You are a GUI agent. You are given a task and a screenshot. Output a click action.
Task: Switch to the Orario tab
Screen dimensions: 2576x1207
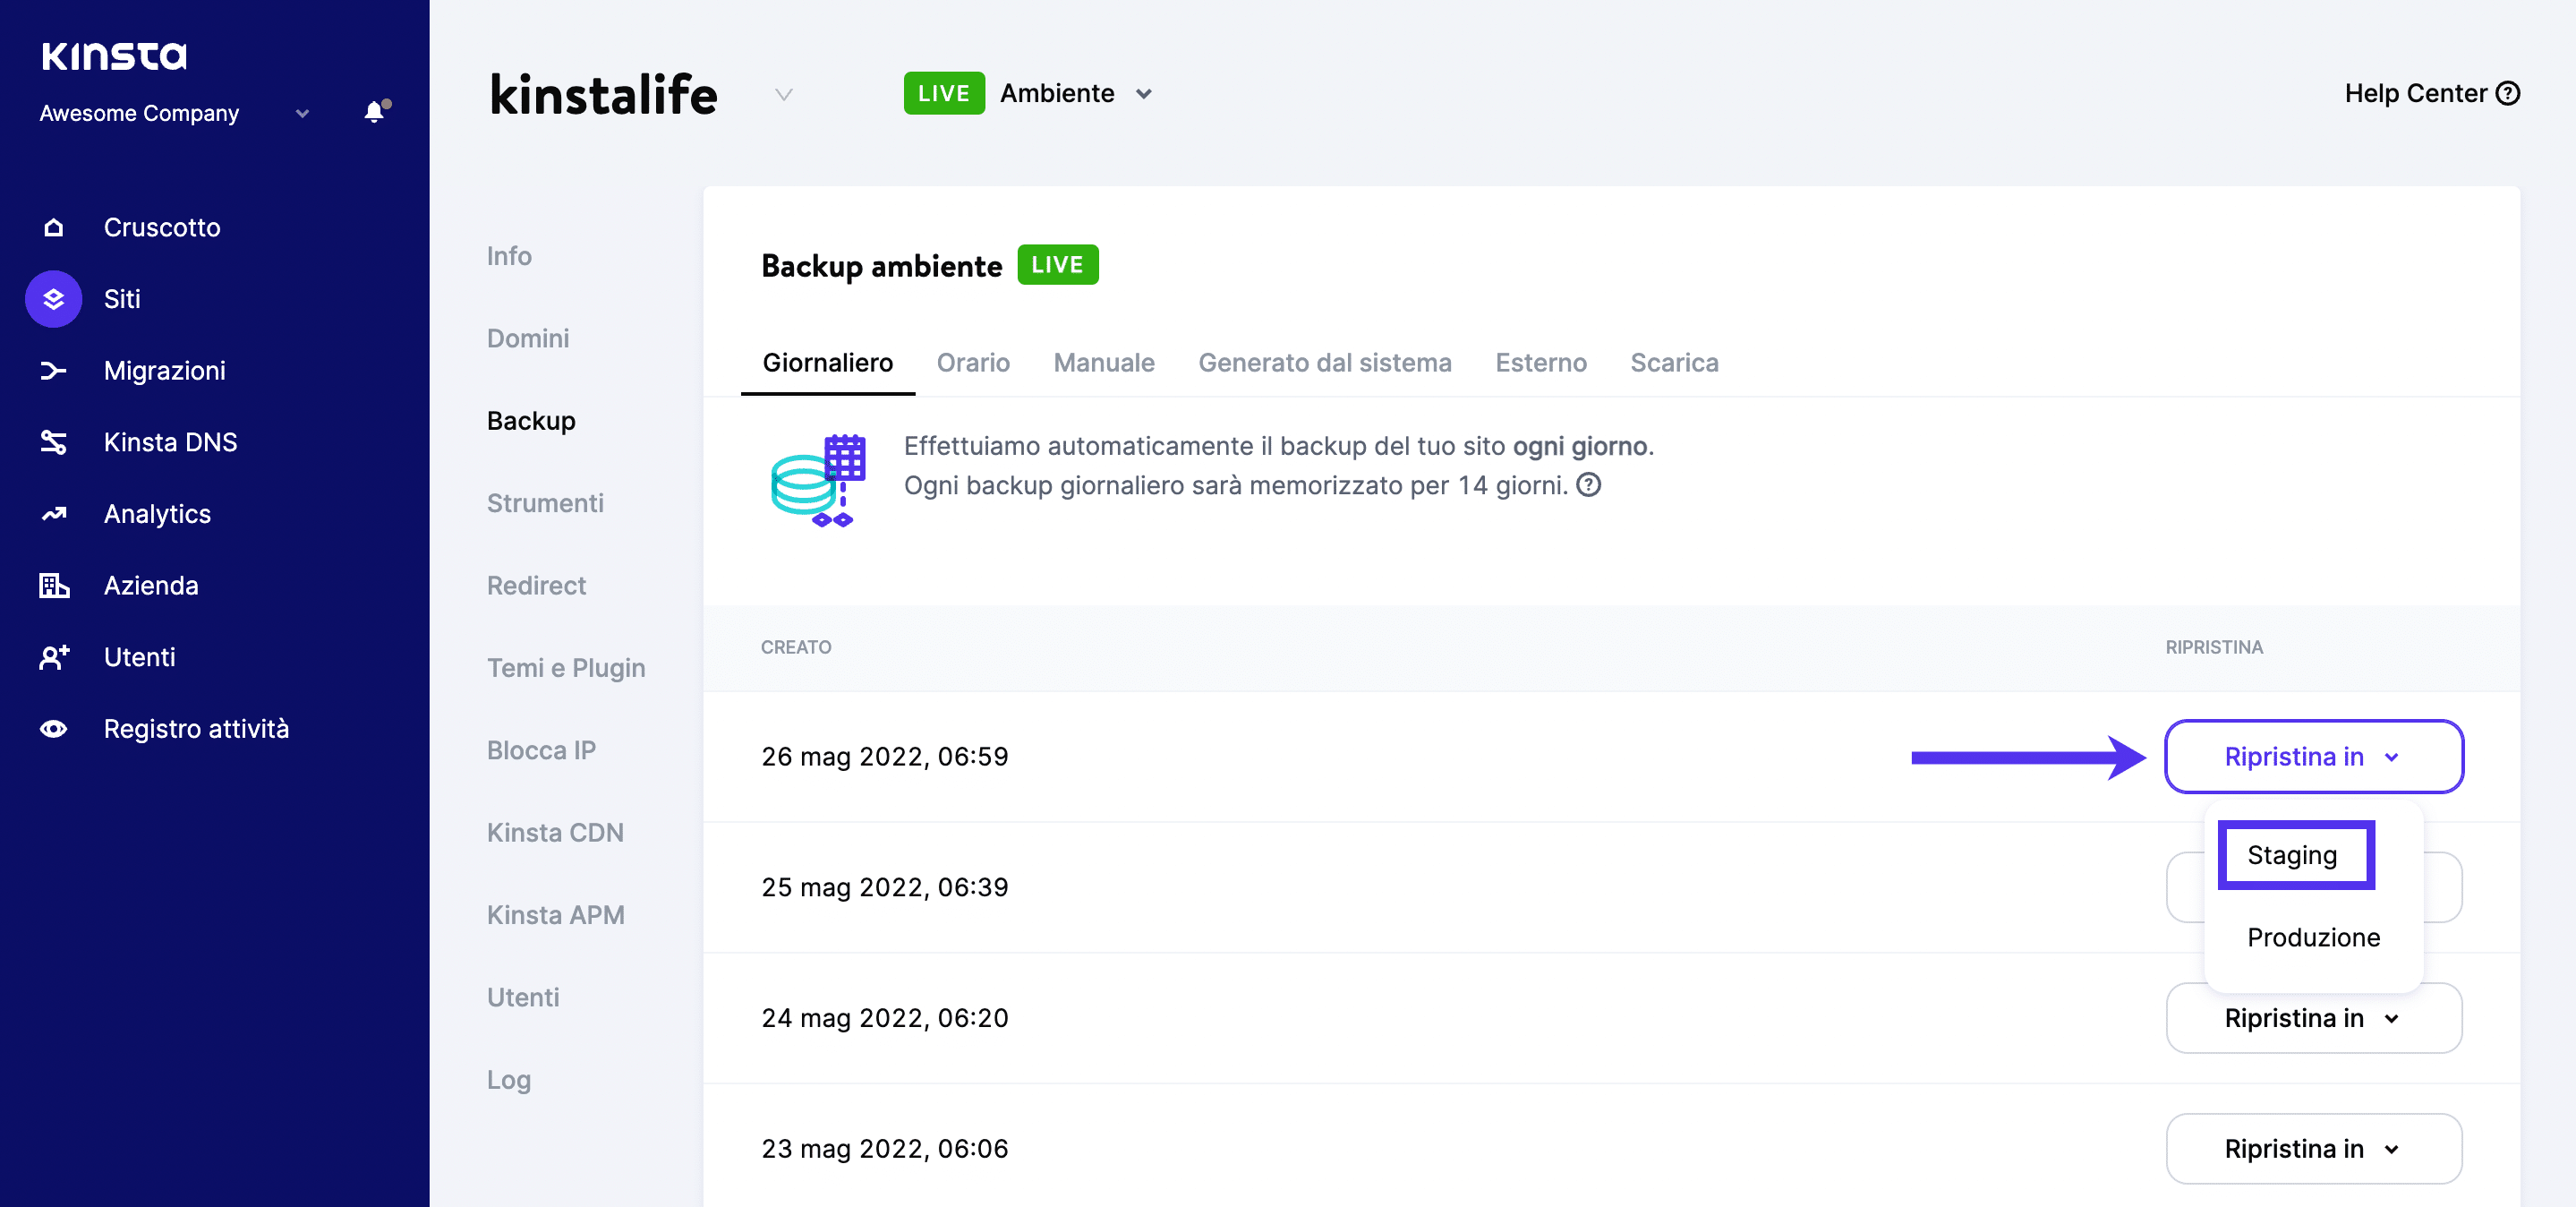pyautogui.click(x=973, y=363)
